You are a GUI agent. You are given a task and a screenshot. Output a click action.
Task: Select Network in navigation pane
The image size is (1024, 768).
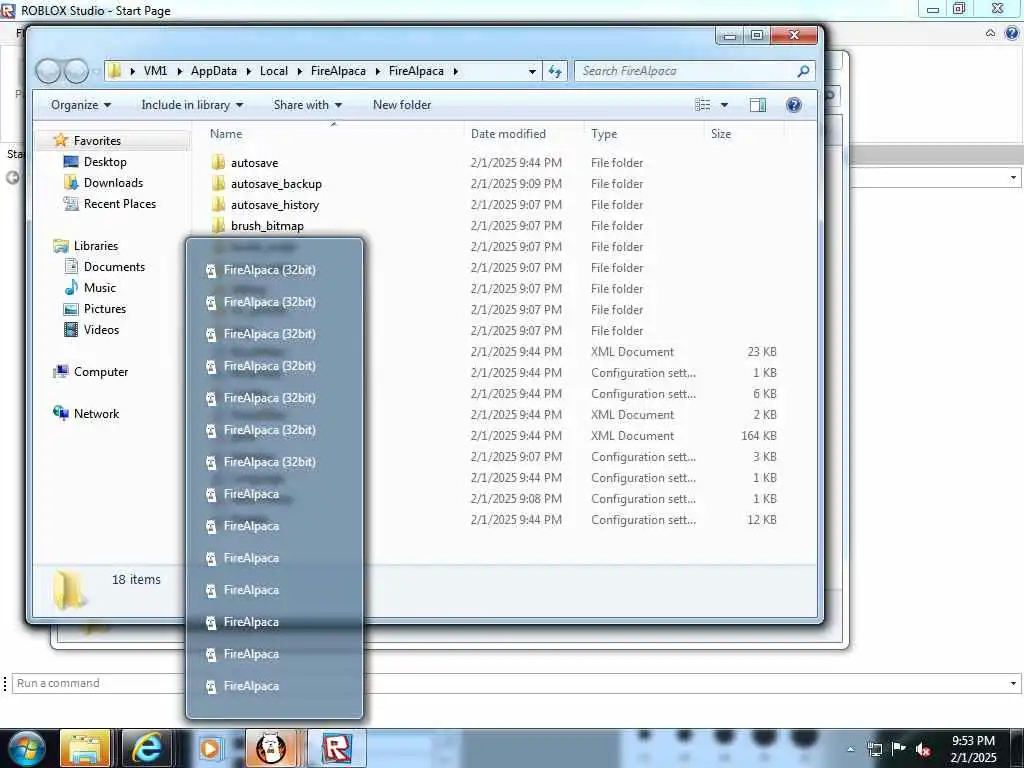pos(96,413)
